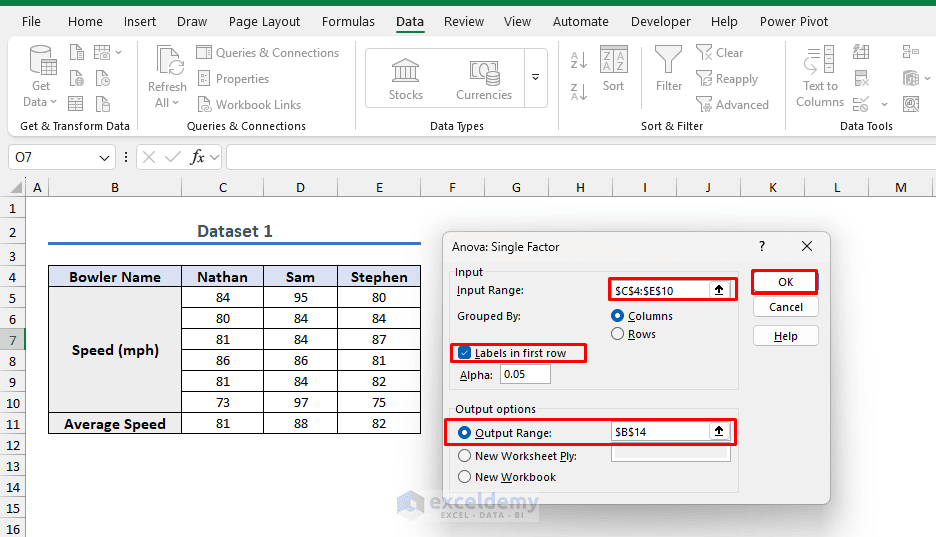Screen dimensions: 936x537
Task: Click the Speed (mph) merged cell
Action: coord(115,350)
